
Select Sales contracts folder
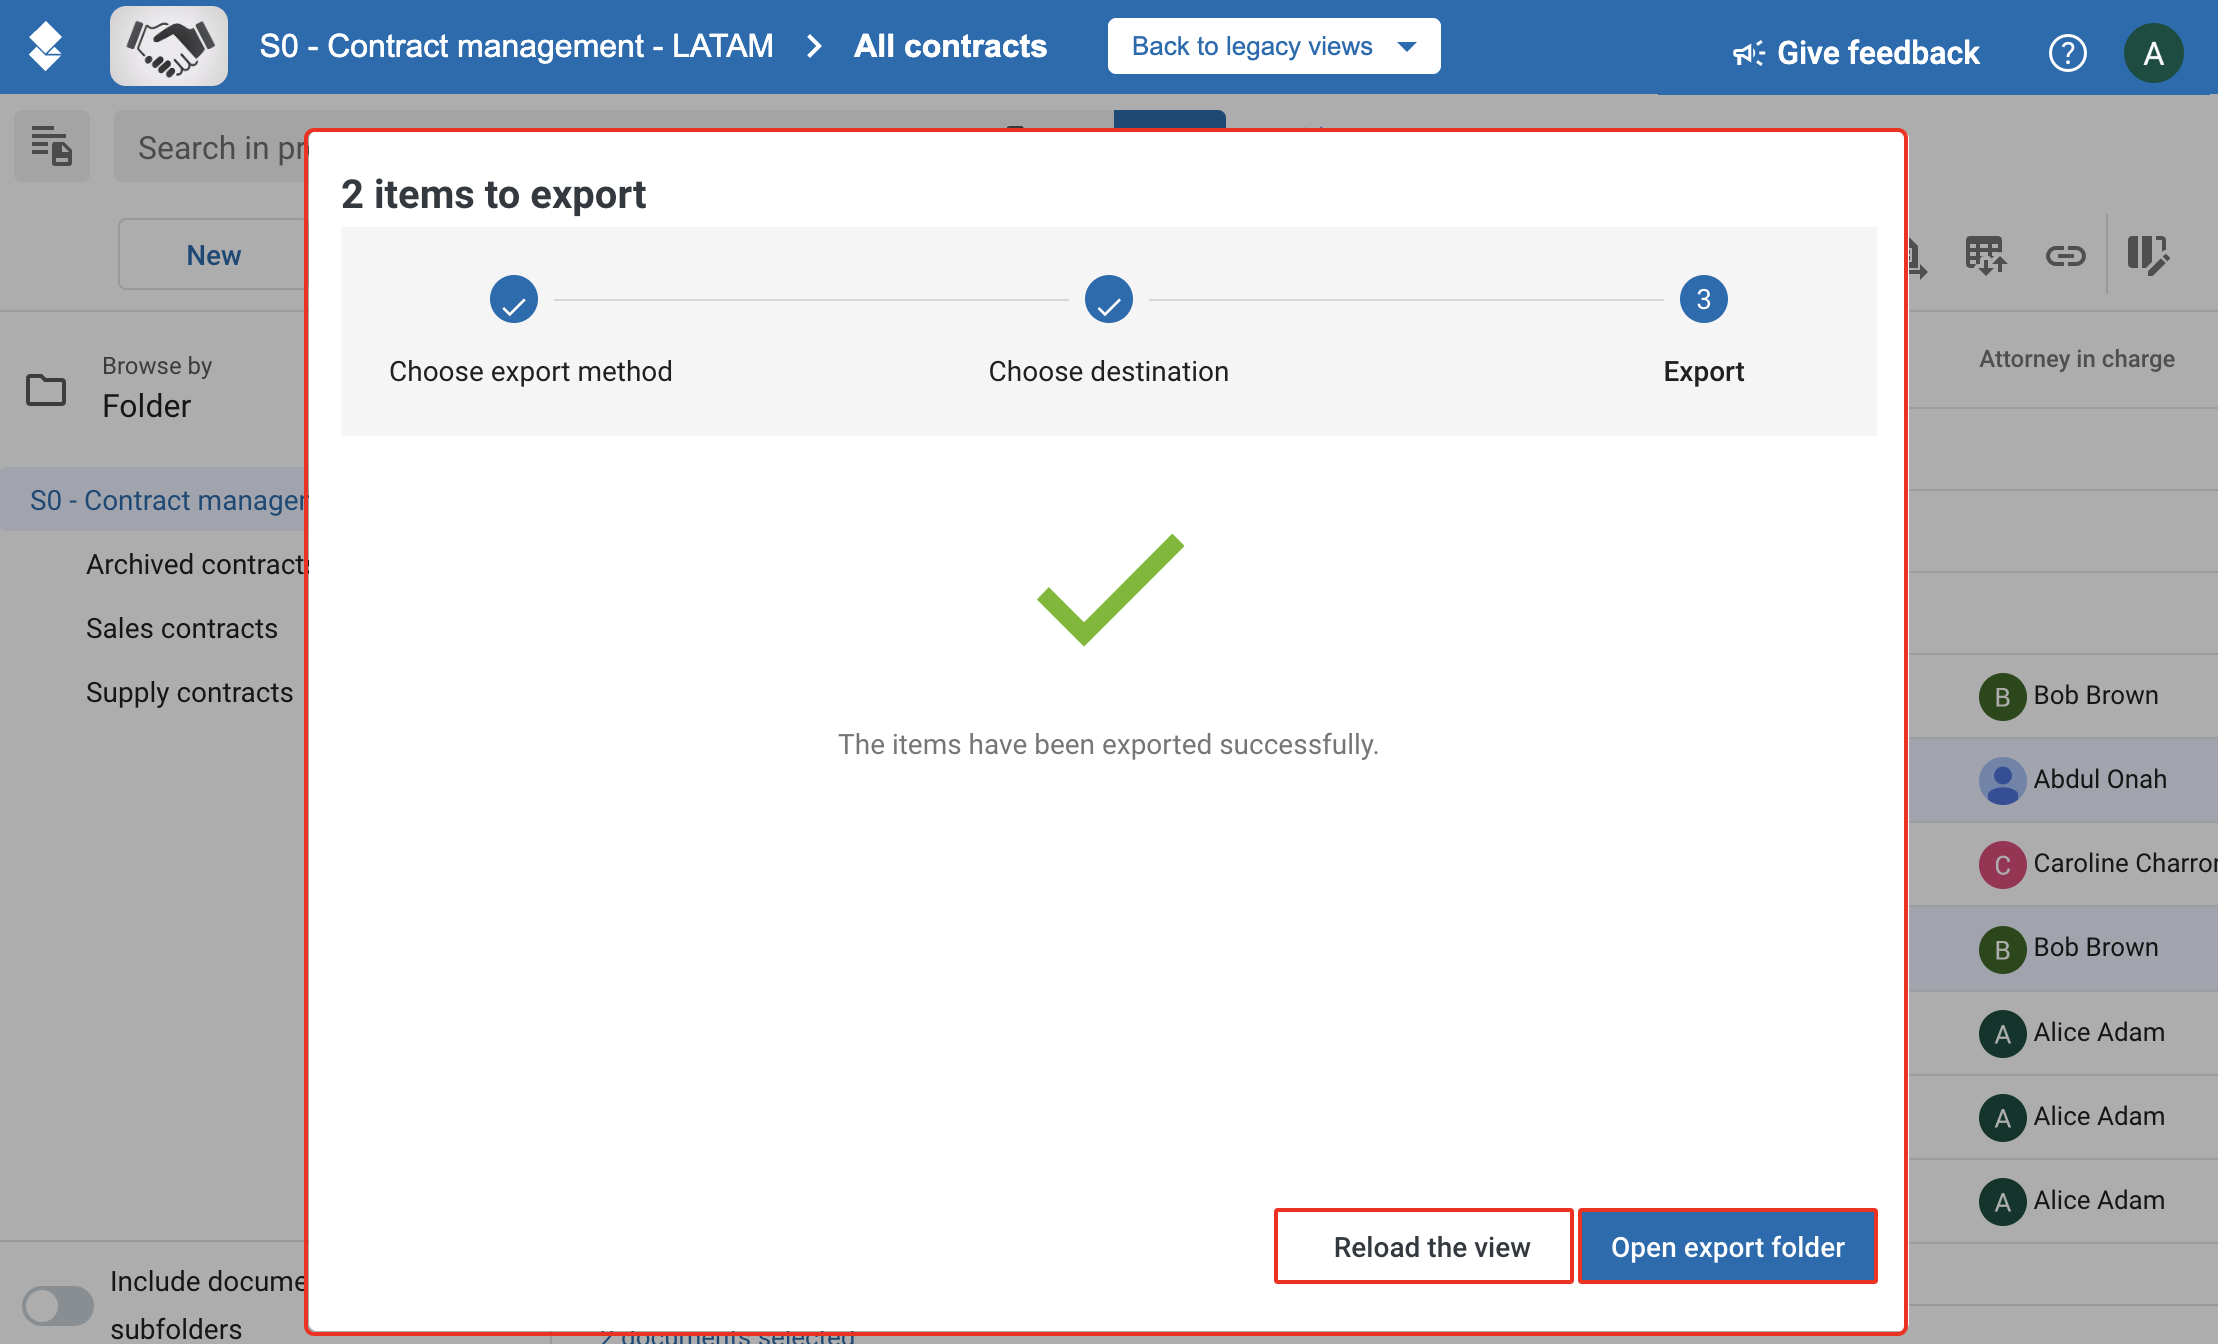pos(182,628)
